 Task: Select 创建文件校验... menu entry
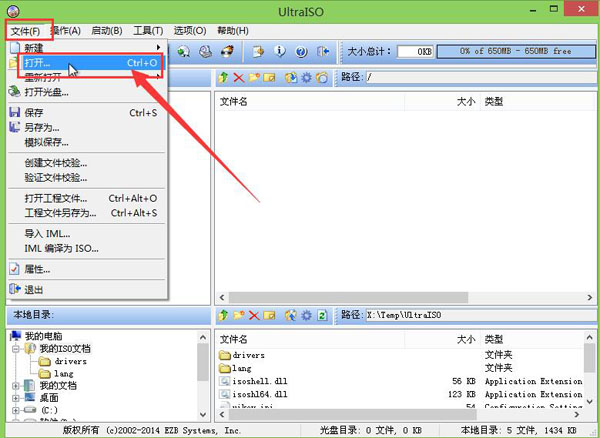click(87, 163)
